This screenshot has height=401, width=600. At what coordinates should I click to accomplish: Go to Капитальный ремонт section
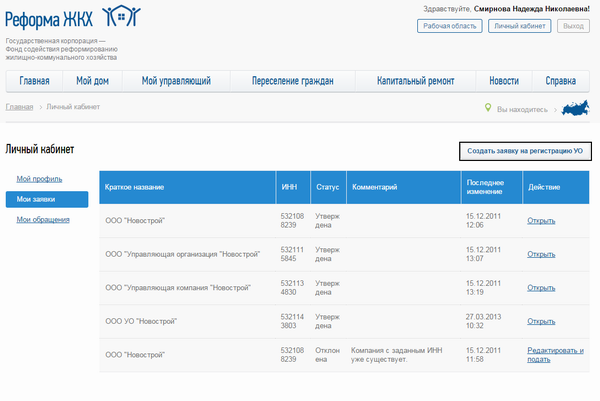coord(415,81)
